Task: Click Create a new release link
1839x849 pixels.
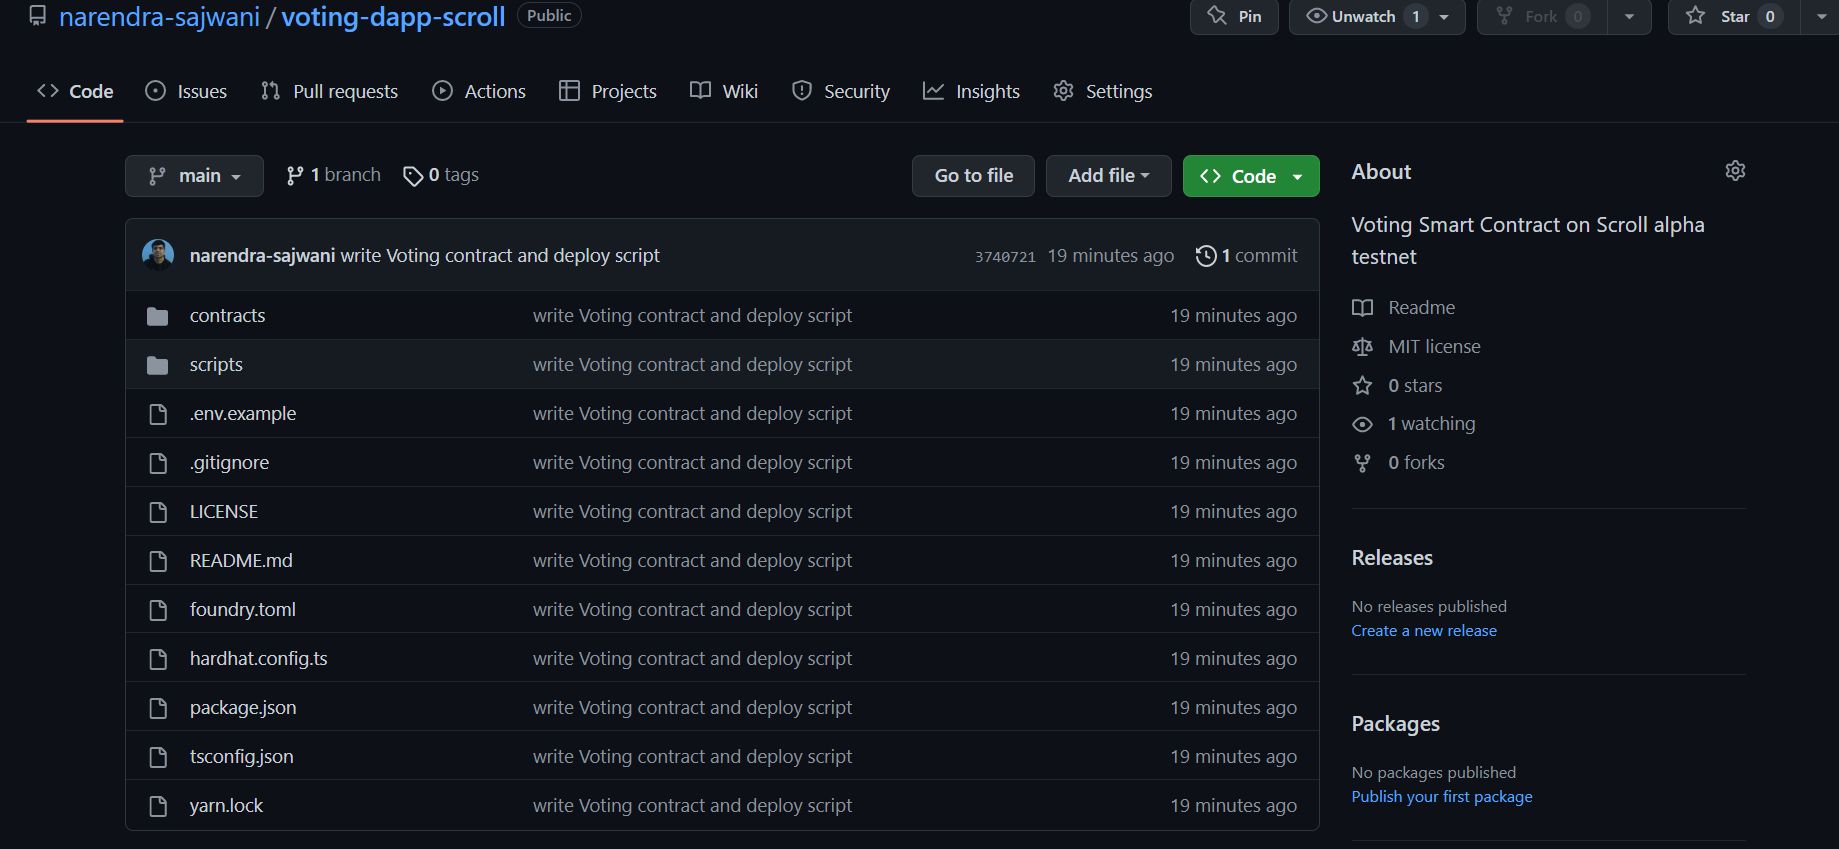Action: (x=1424, y=631)
